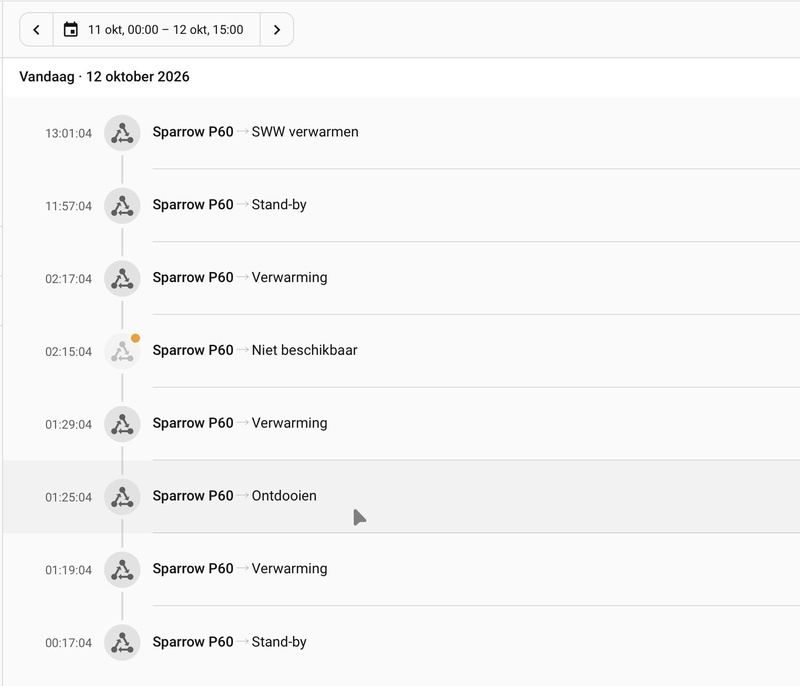Click device icon for 01:29:04 entry
The height and width of the screenshot is (686, 800).
click(122, 424)
